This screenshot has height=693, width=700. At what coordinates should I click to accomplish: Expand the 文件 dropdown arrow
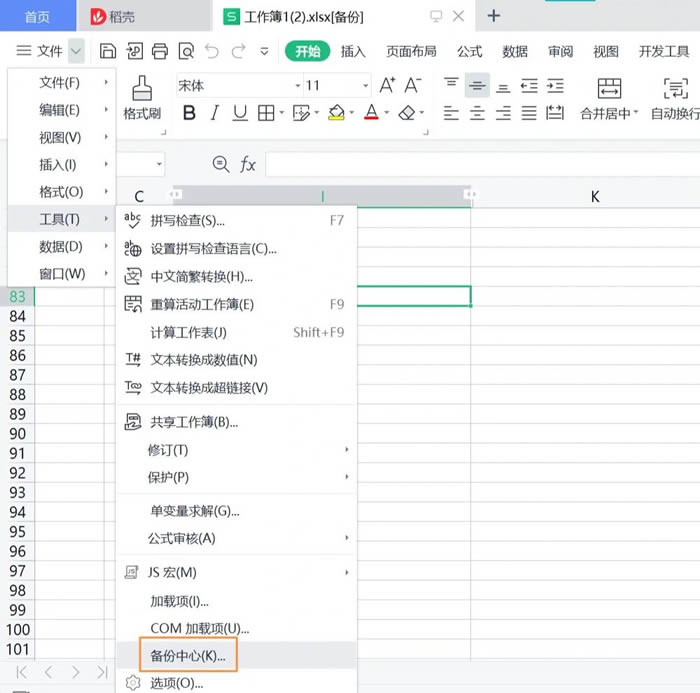76,51
